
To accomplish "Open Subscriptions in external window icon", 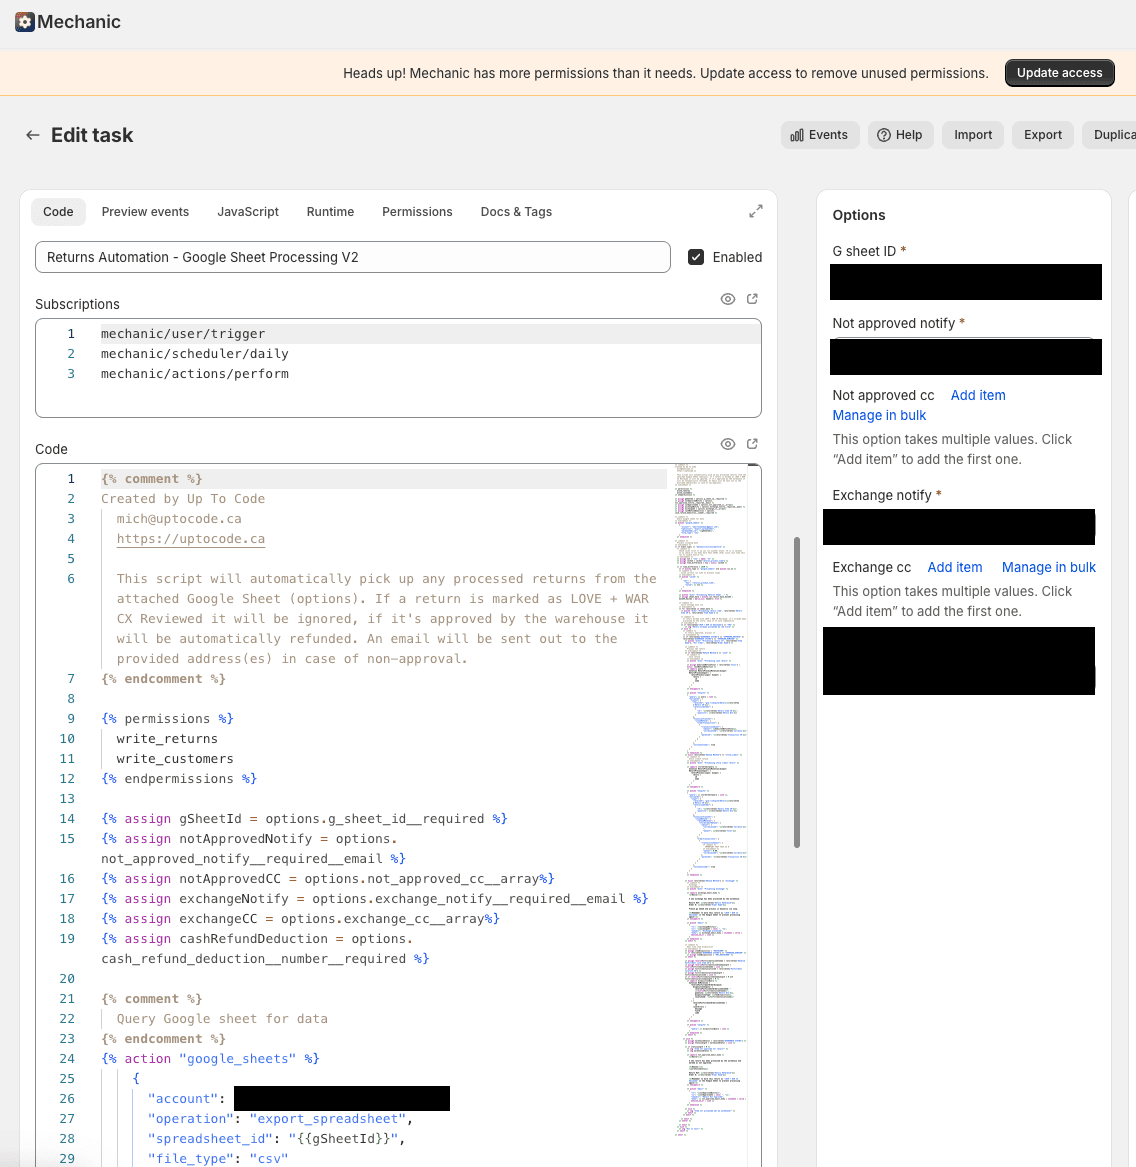I will [753, 299].
